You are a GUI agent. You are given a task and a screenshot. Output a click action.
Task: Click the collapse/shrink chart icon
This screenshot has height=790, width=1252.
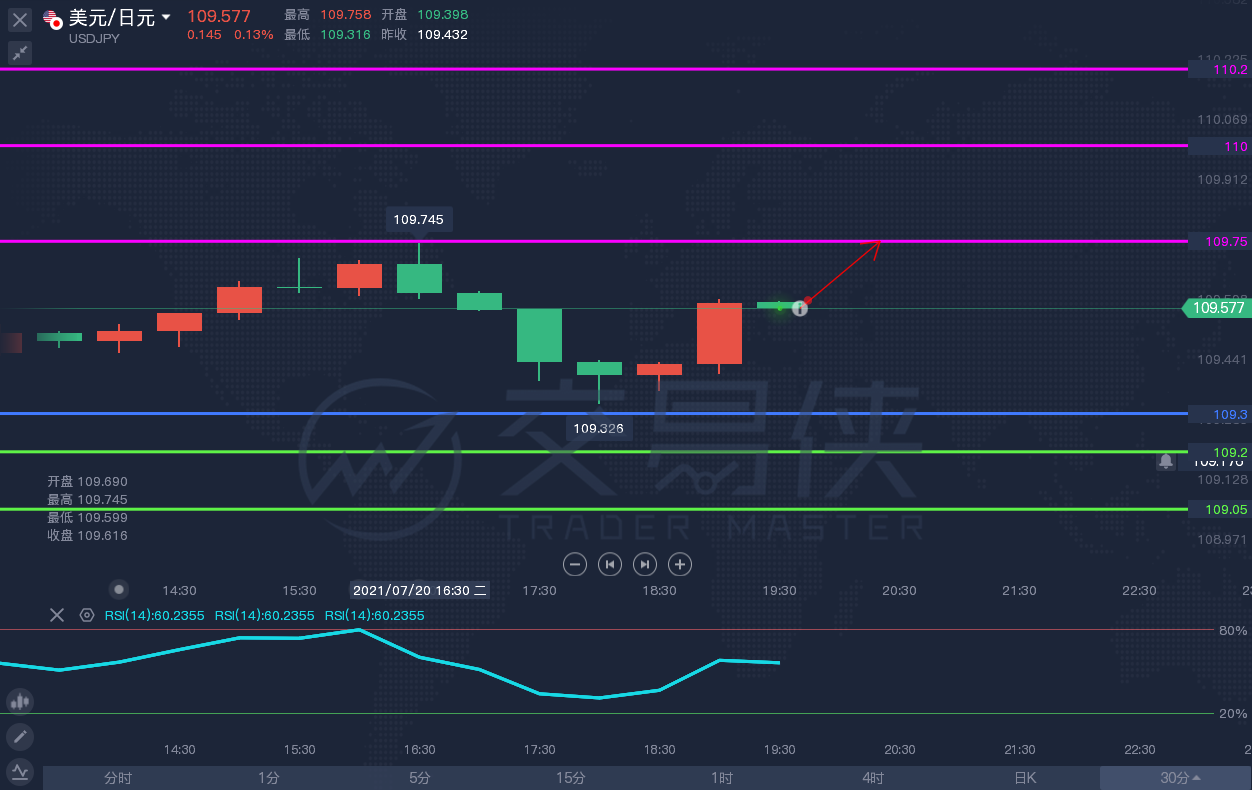20,54
